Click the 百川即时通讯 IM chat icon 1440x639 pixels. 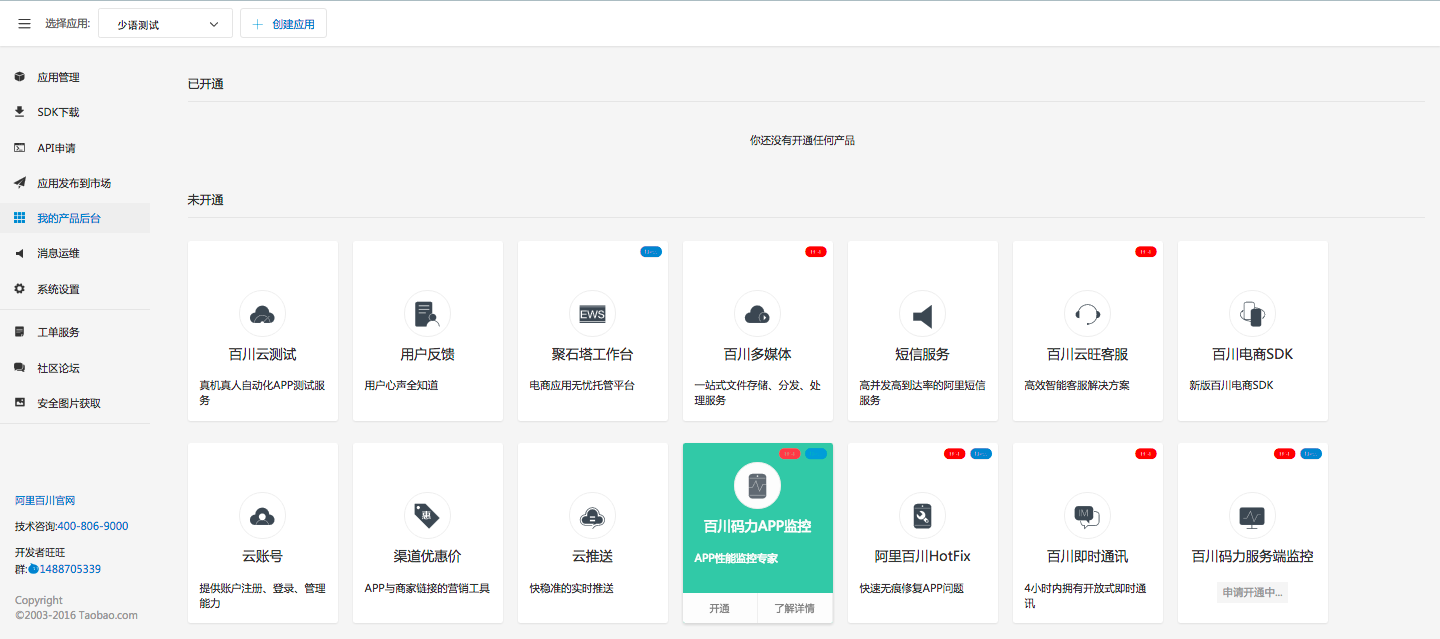pyautogui.click(x=1087, y=516)
